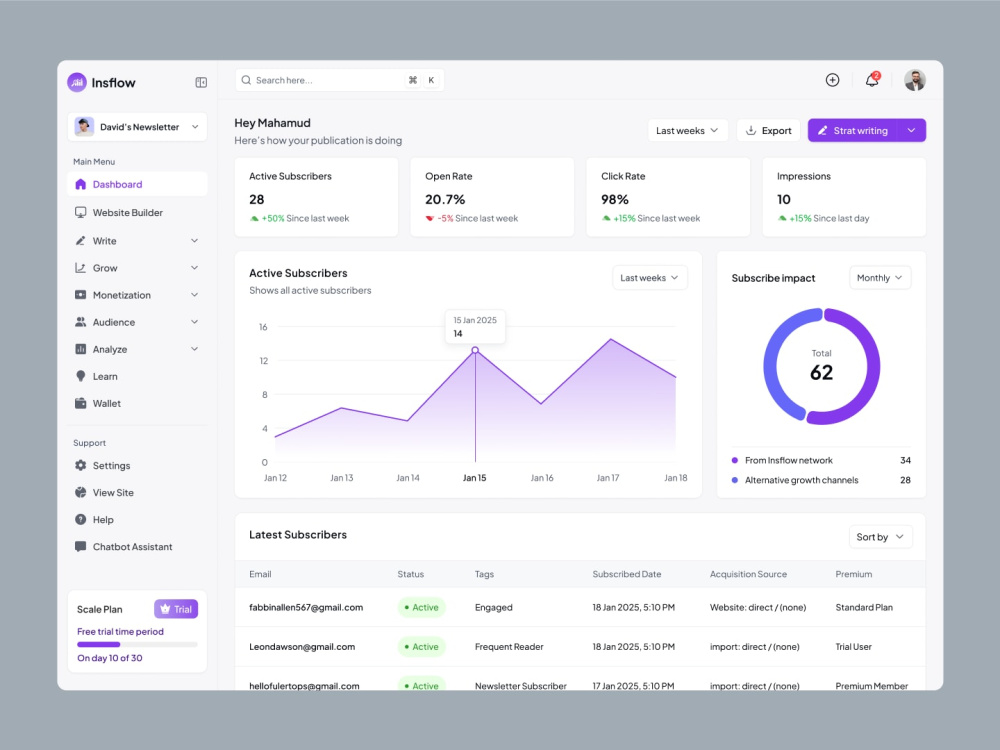Select Dashboard in Main Menu
The width and height of the screenshot is (1000, 750).
pyautogui.click(x=137, y=184)
